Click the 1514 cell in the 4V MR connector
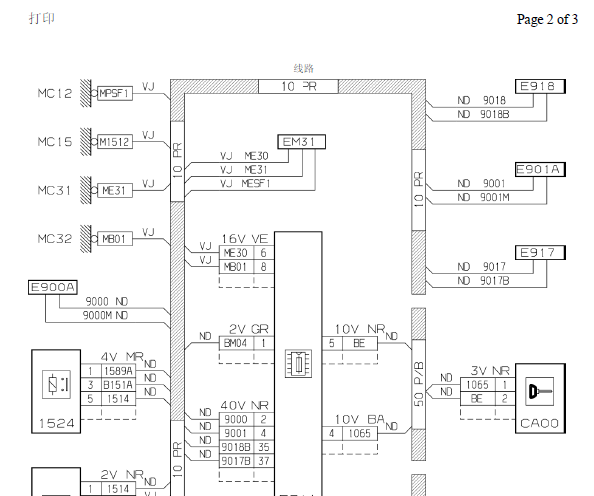Screen dimensions: 594x496 [x=119, y=399]
